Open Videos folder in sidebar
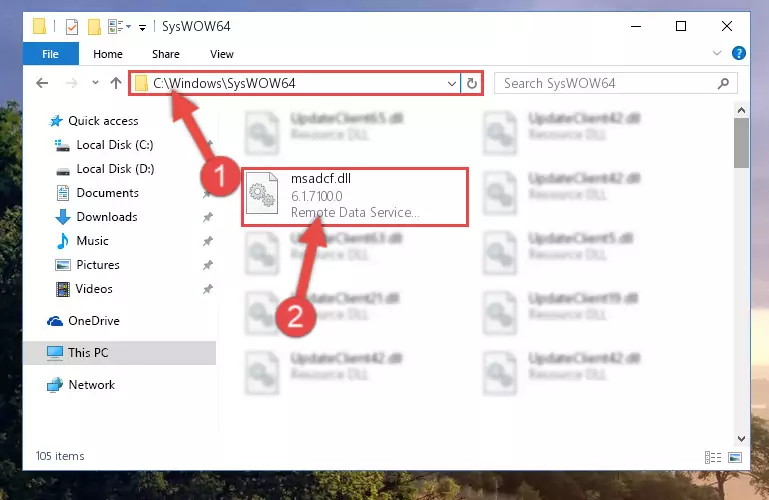Screen dimensions: 769x500 click(94, 289)
